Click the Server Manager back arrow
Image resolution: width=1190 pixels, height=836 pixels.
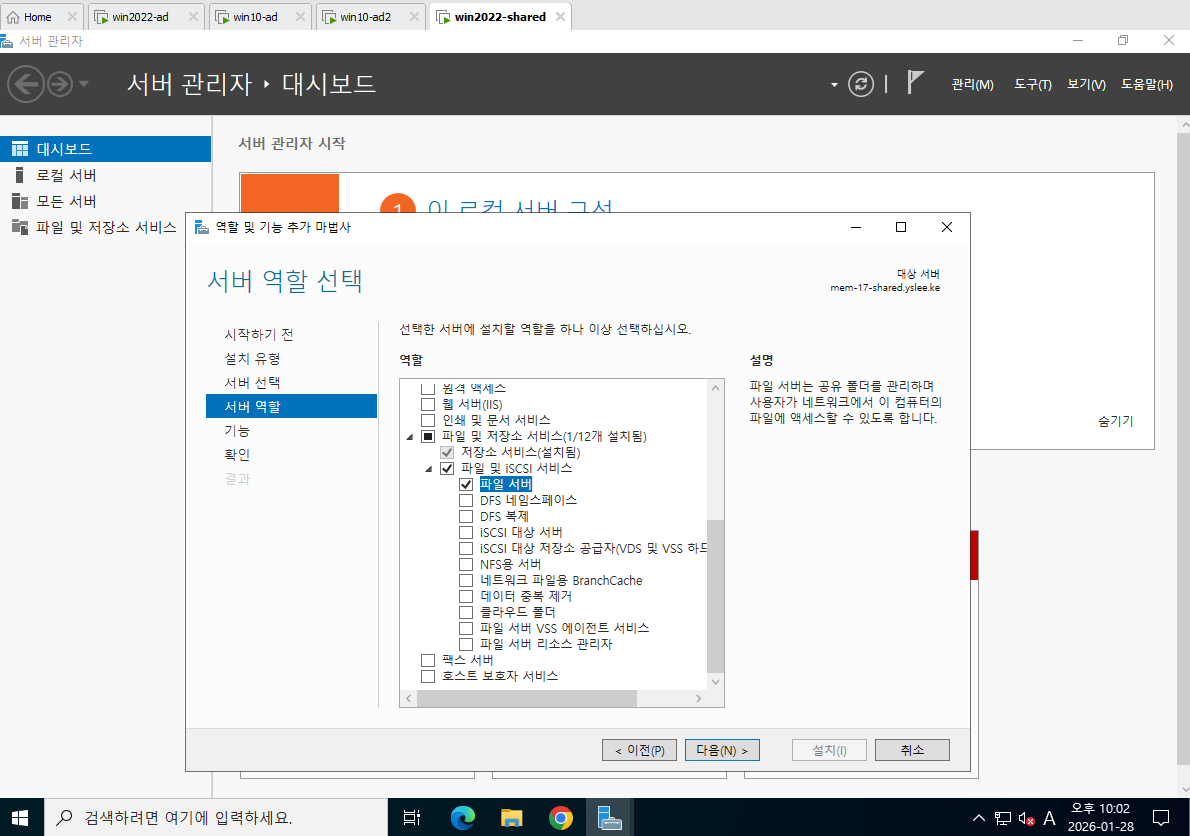pyautogui.click(x=27, y=83)
